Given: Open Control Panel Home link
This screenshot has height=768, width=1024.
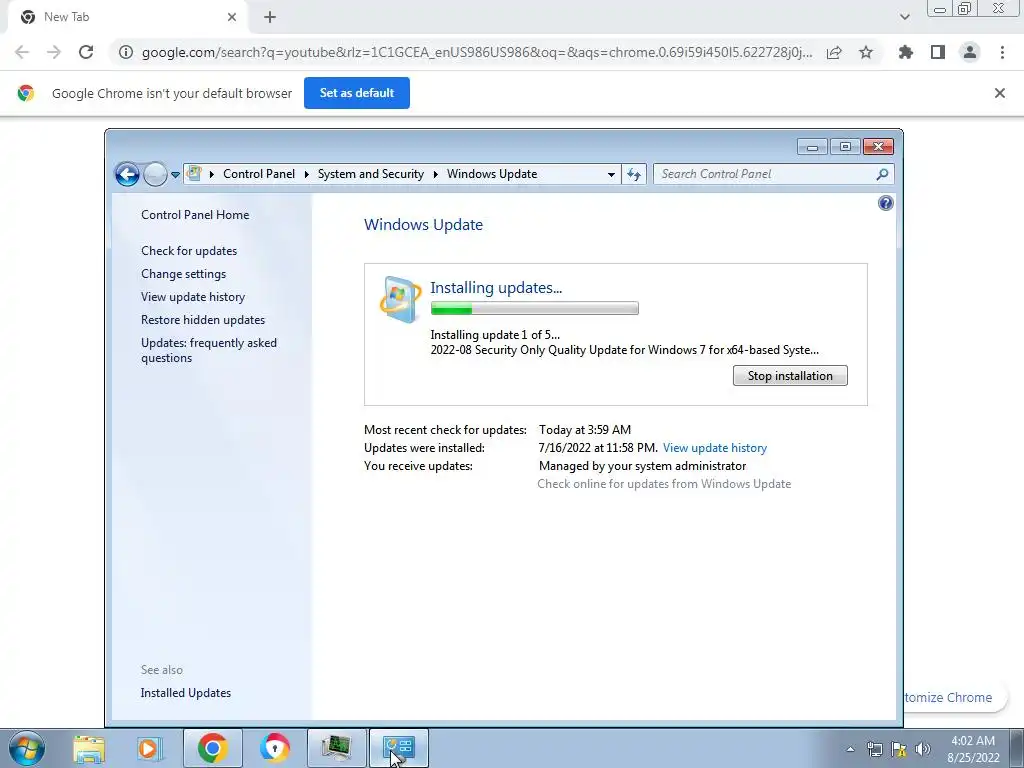Looking at the screenshot, I should 195,215.
